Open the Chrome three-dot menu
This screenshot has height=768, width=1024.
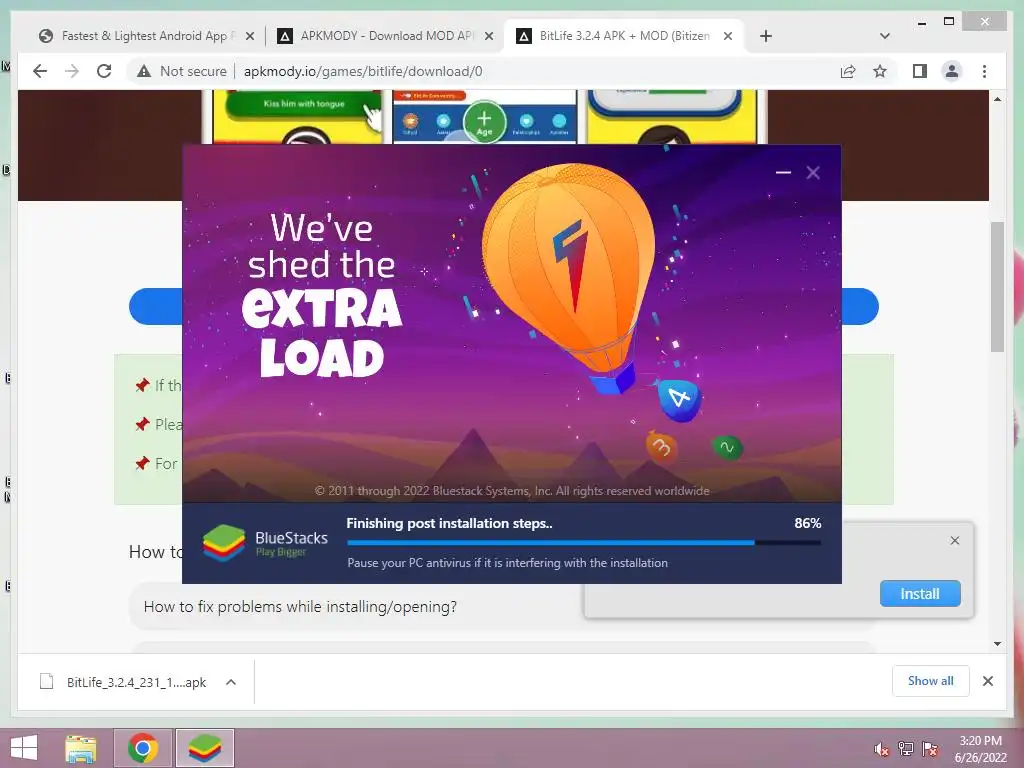(984, 71)
